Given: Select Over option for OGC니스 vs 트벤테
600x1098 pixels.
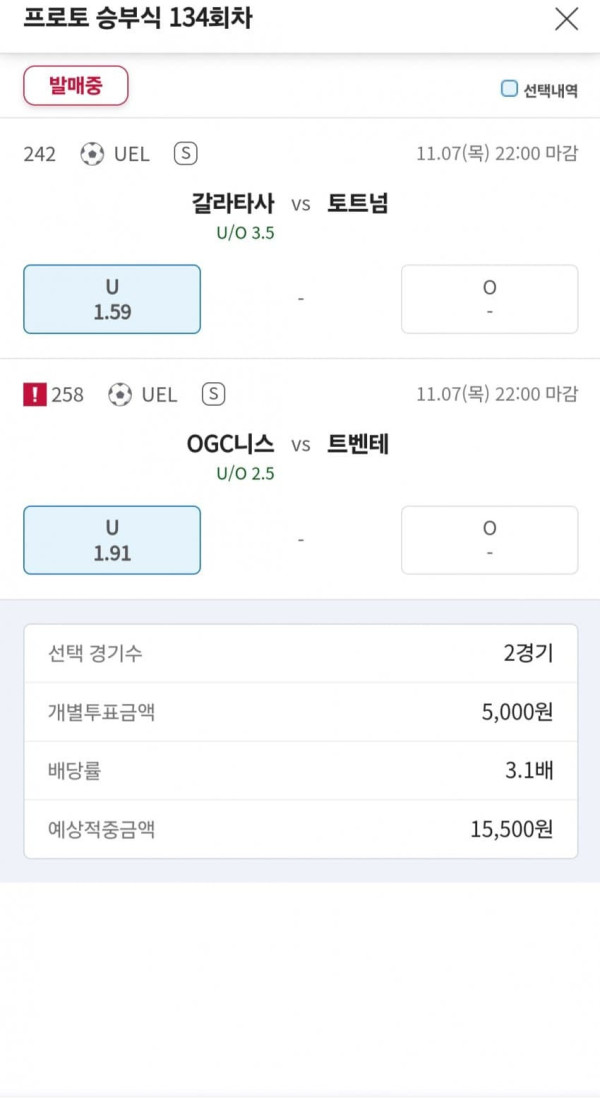Looking at the screenshot, I should tap(489, 540).
